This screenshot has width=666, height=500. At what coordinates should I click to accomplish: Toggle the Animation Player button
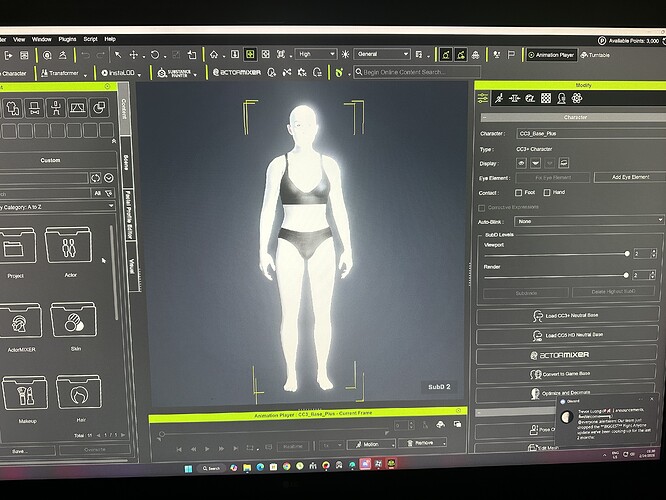pyautogui.click(x=551, y=55)
